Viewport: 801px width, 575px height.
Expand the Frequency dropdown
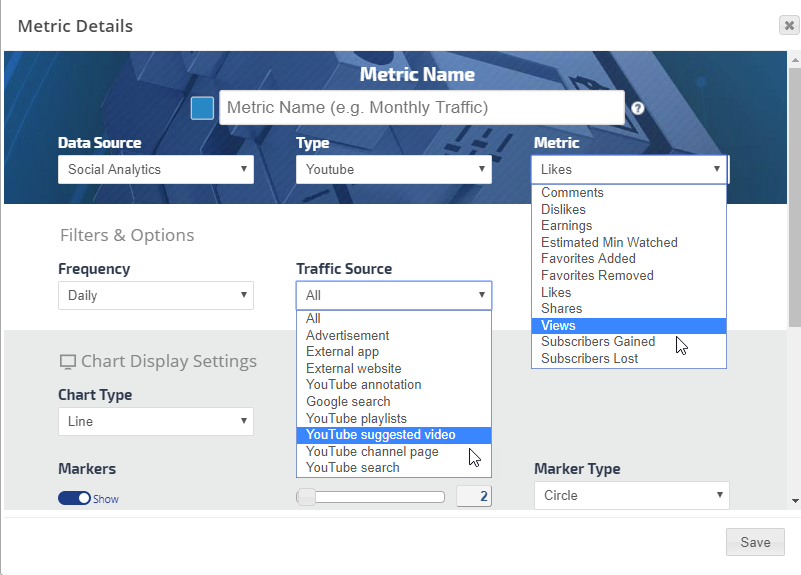[156, 296]
